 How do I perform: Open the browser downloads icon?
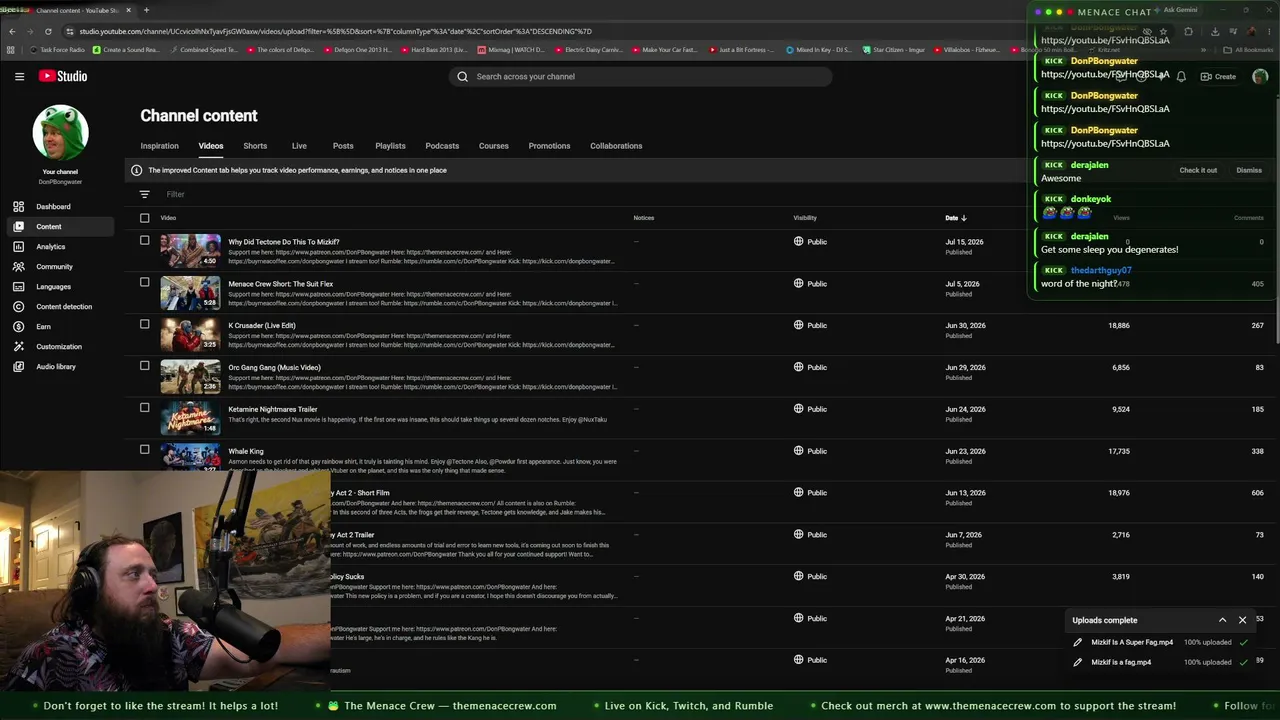point(1214,31)
